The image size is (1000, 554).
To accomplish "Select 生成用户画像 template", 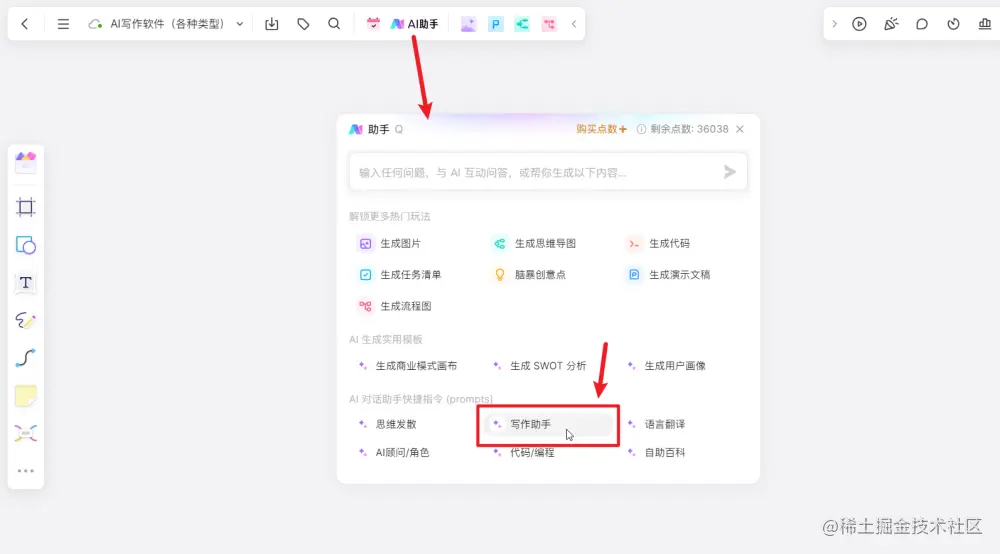I will (x=666, y=366).
